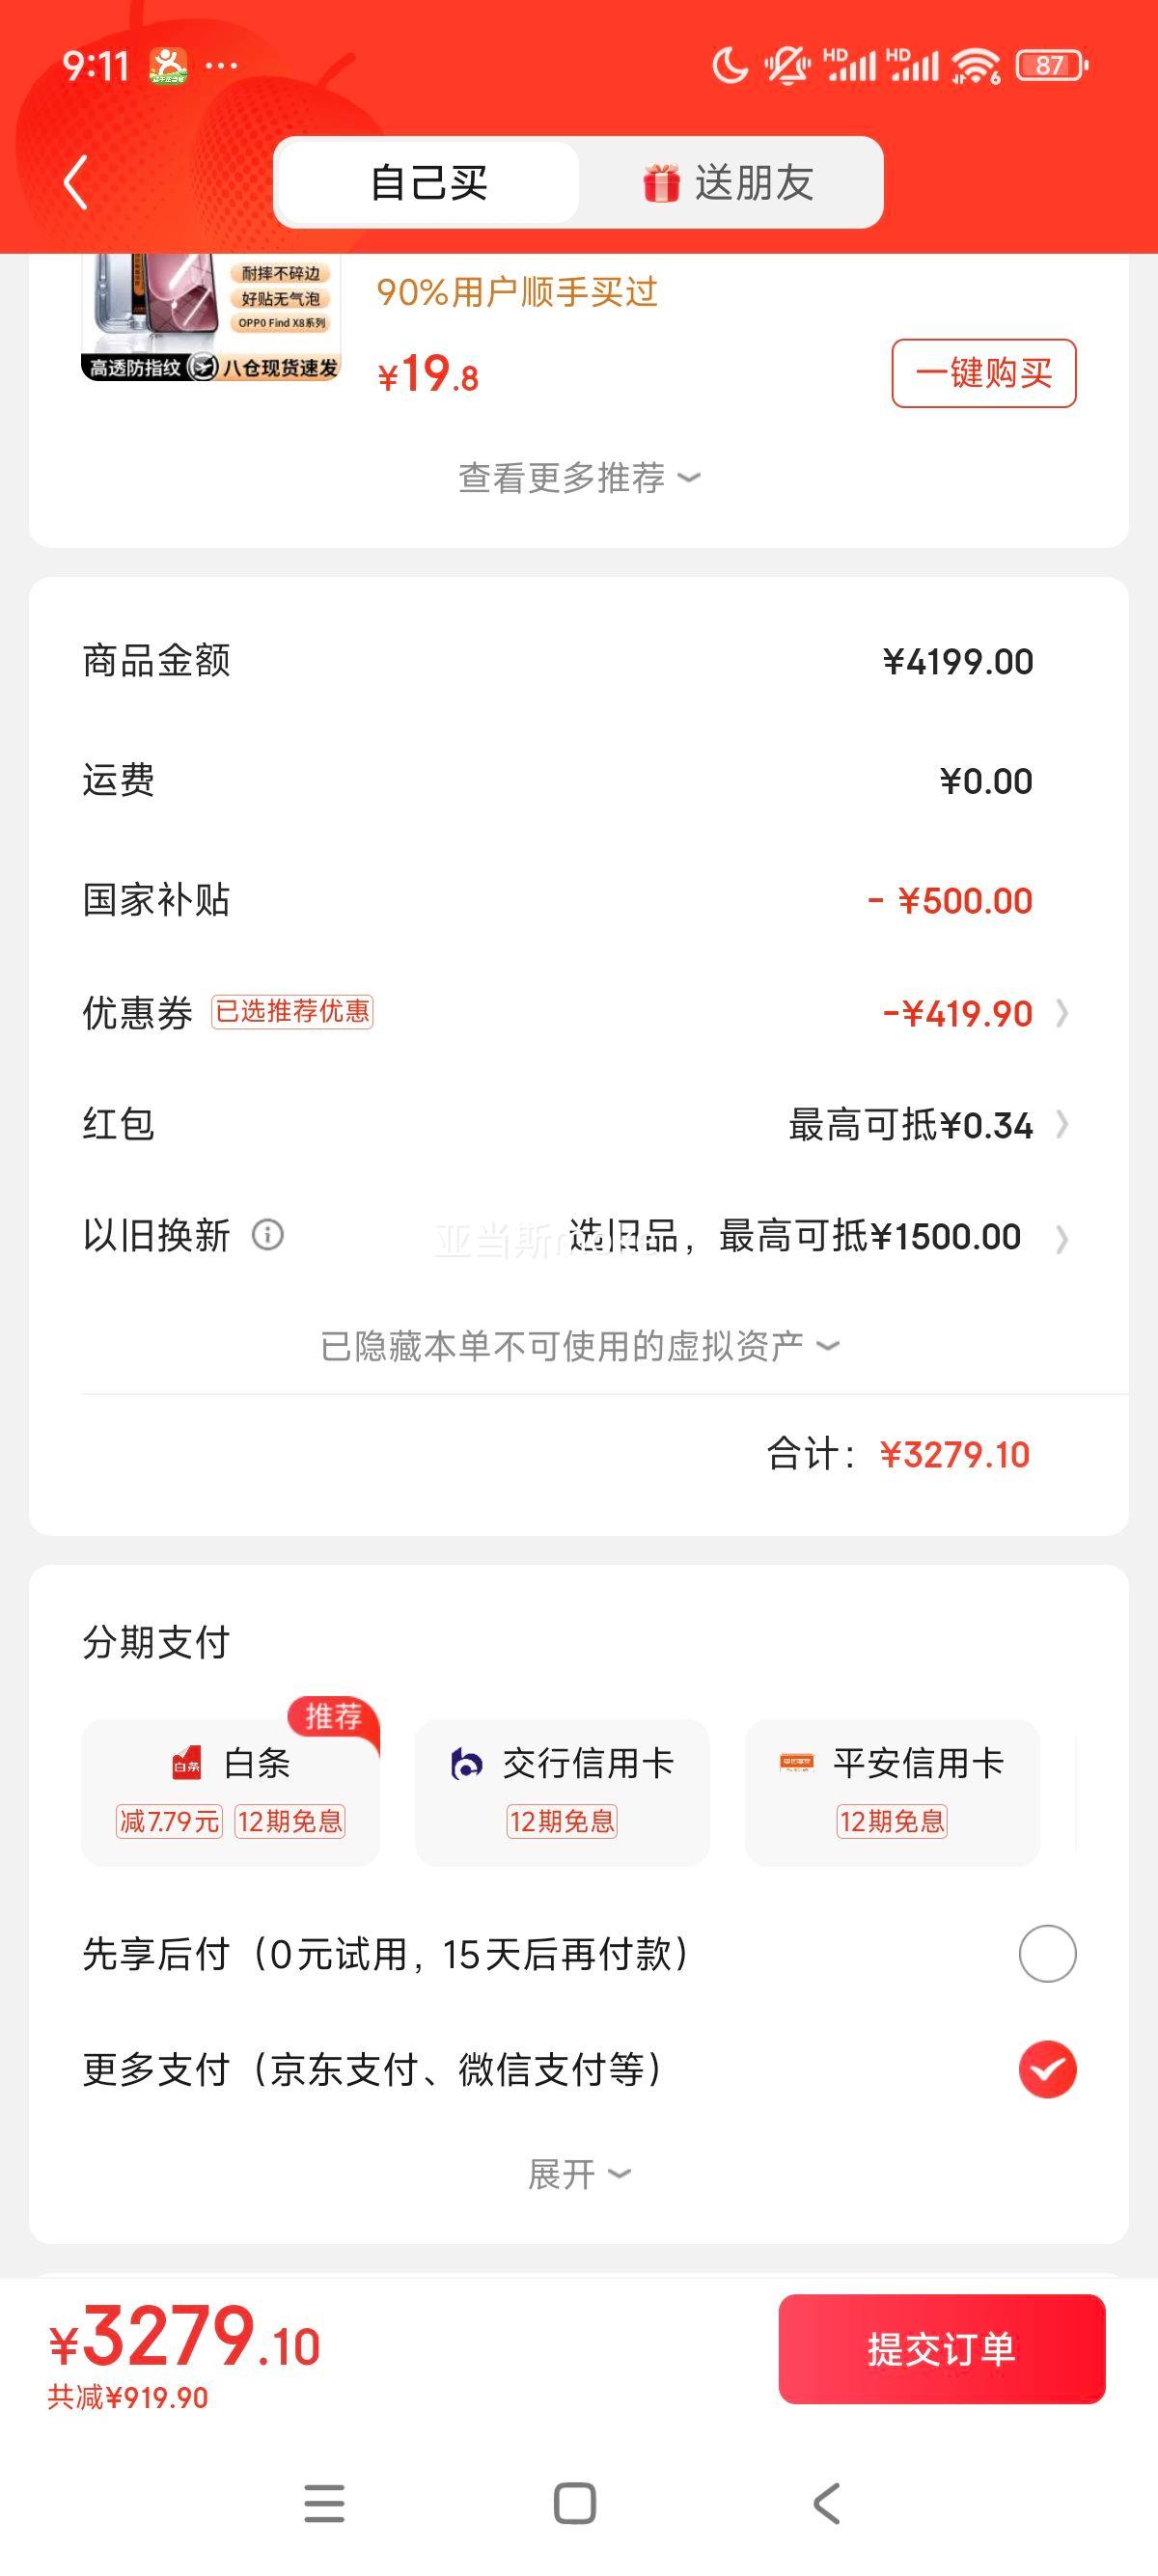The width and height of the screenshot is (1158, 2576).
Task: Tap the Android recent apps menu icon
Action: (x=324, y=2503)
